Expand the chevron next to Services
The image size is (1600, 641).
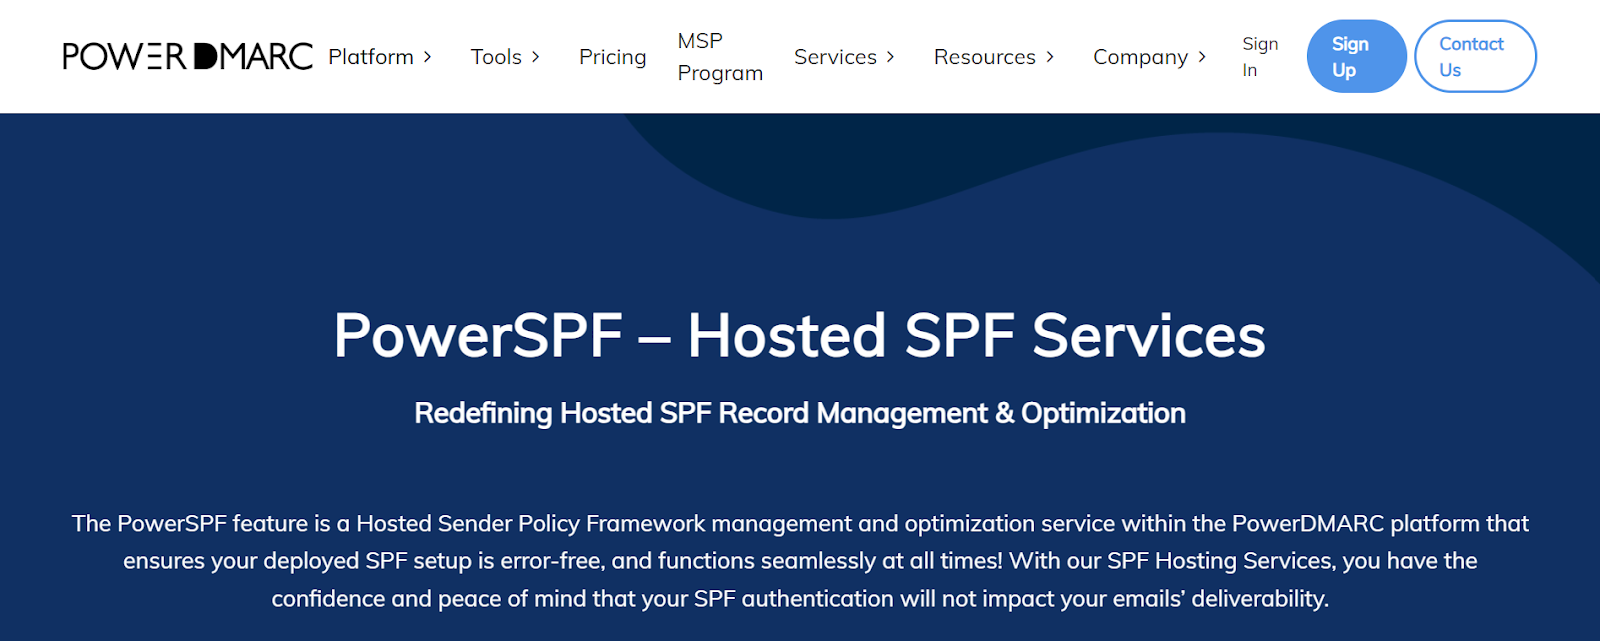(x=891, y=57)
